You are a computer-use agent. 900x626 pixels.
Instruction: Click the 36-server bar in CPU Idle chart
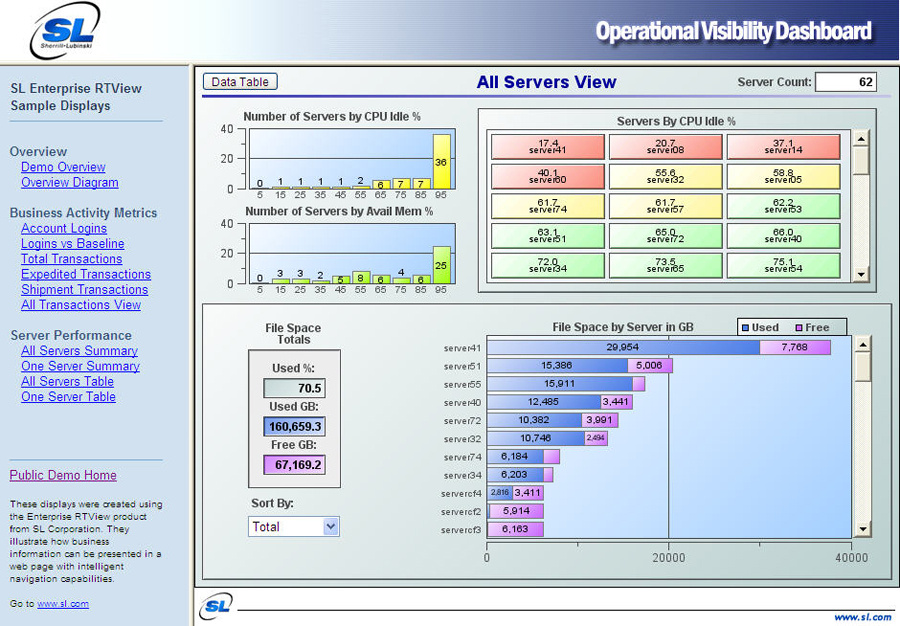point(441,162)
